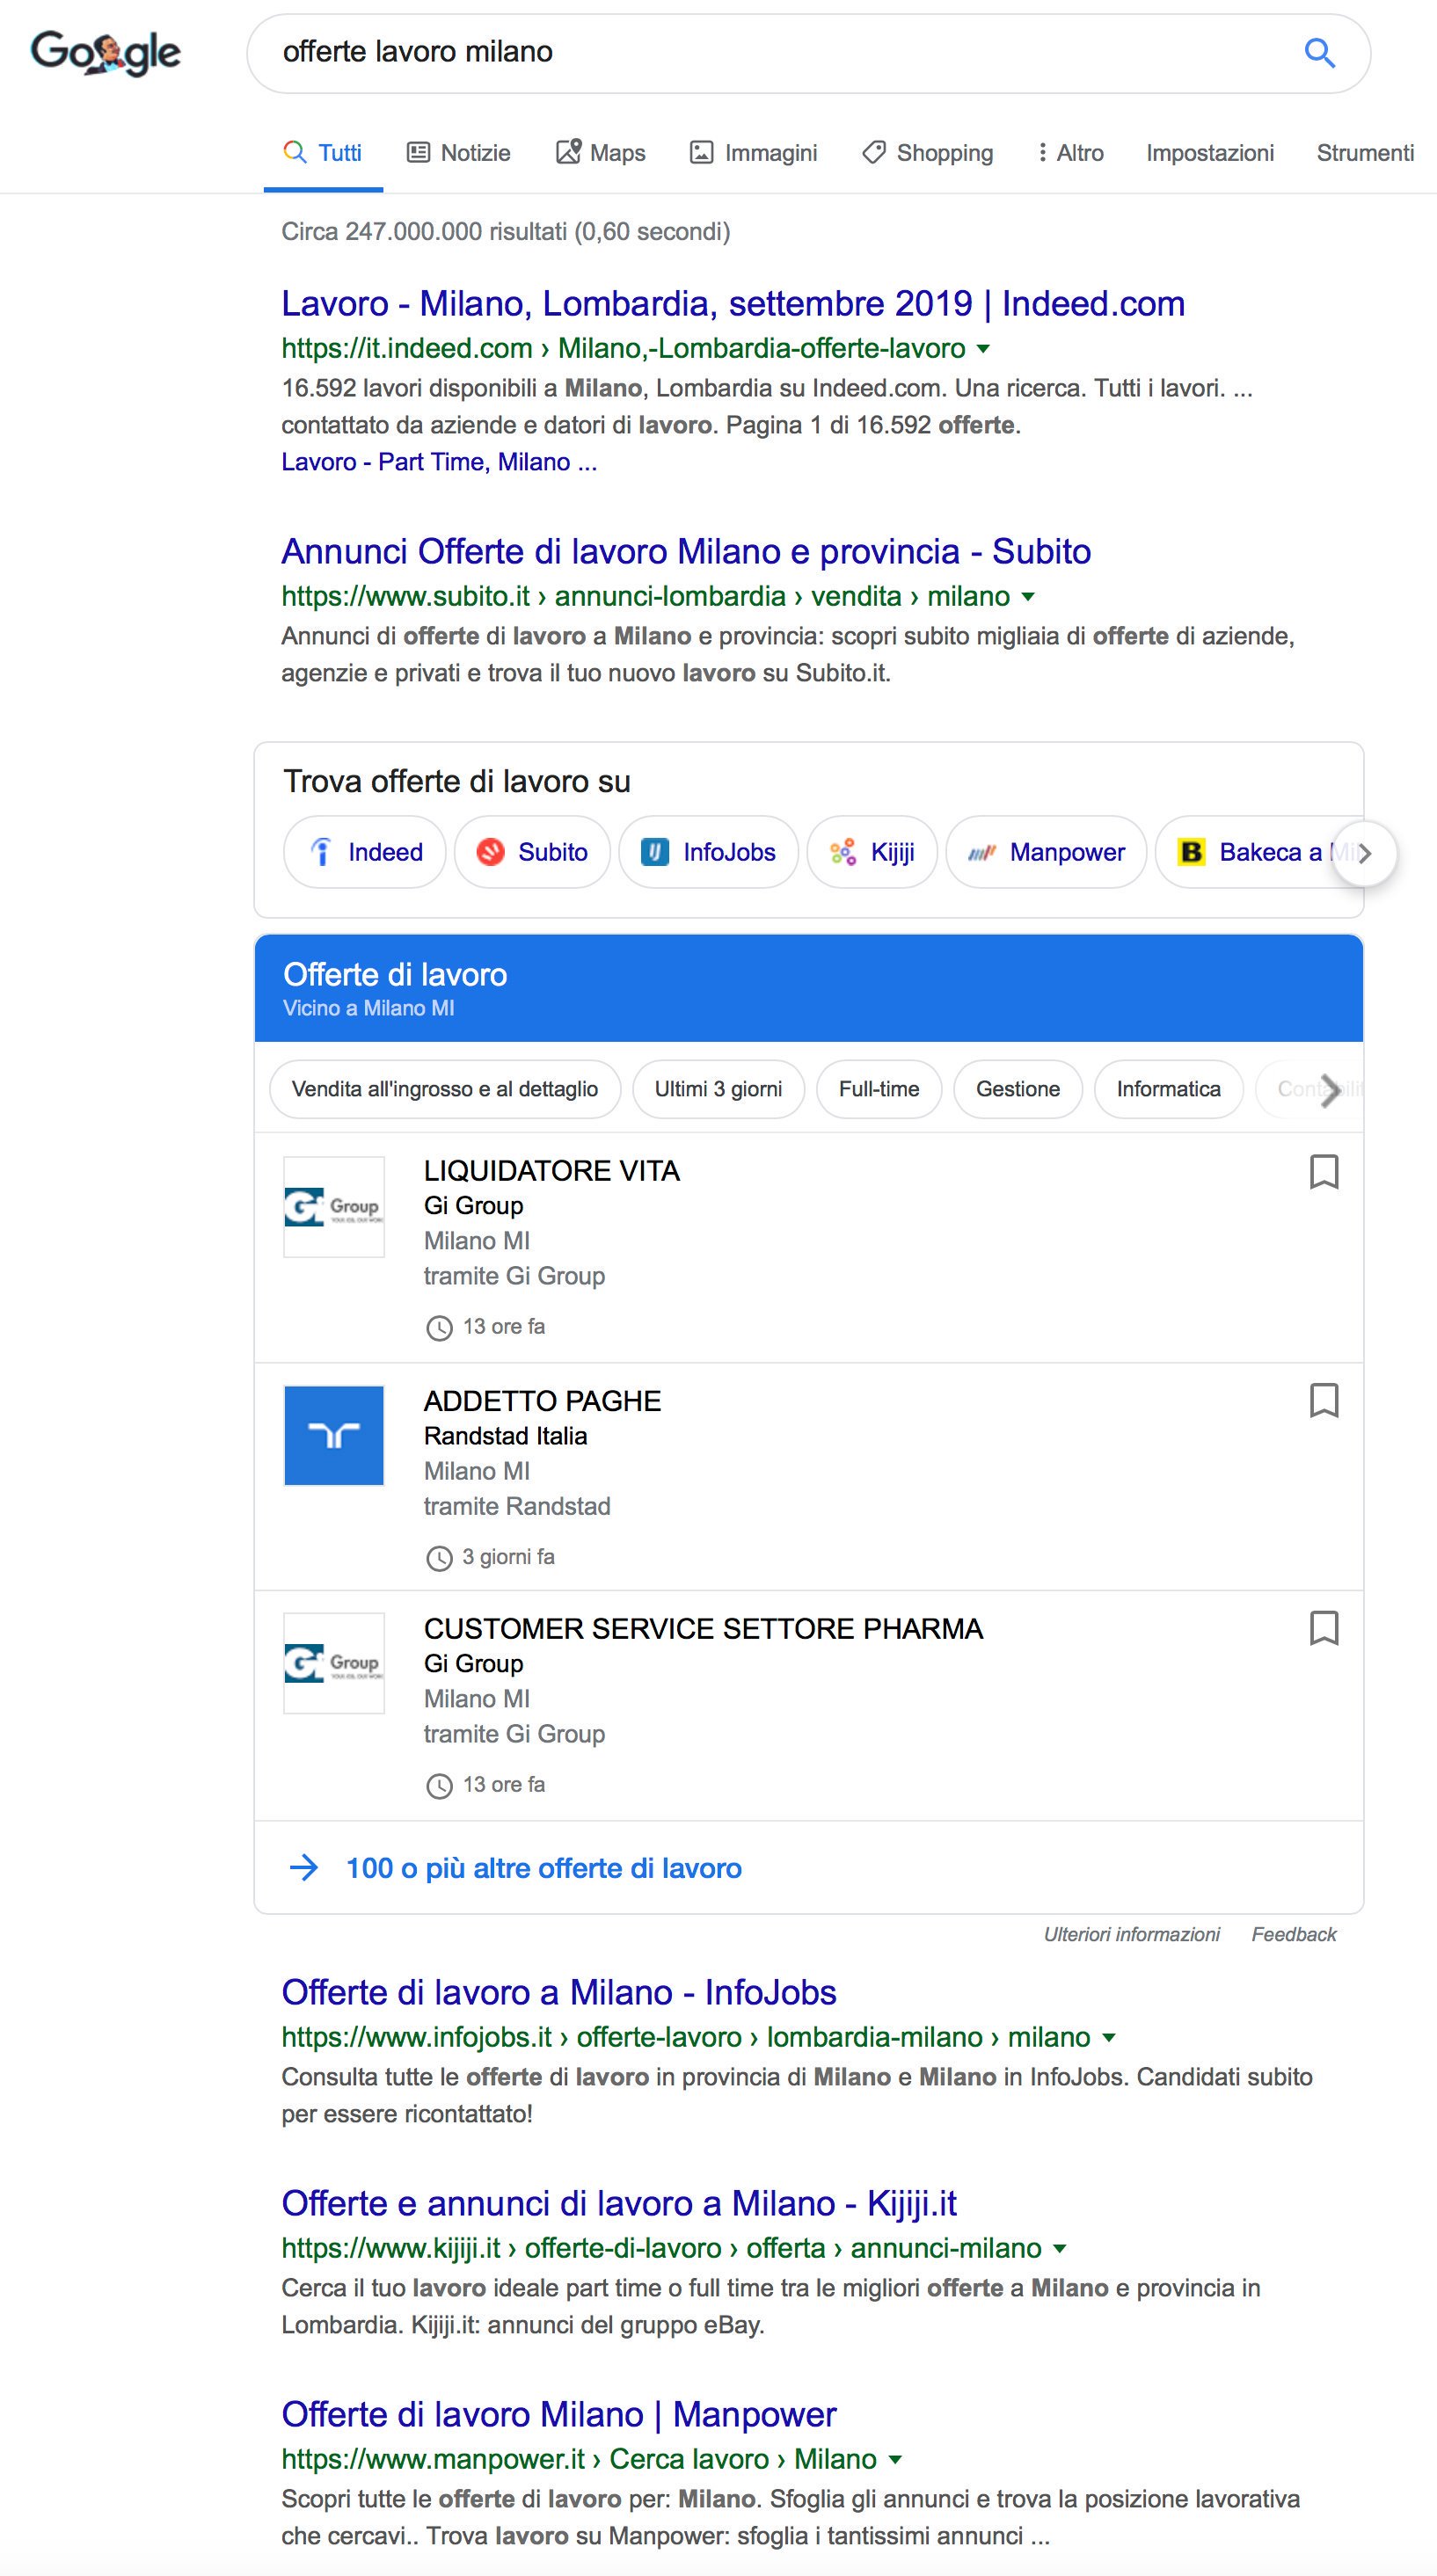Click the blue search magnifier icon
Image resolution: width=1437 pixels, height=2576 pixels.
pos(1320,53)
